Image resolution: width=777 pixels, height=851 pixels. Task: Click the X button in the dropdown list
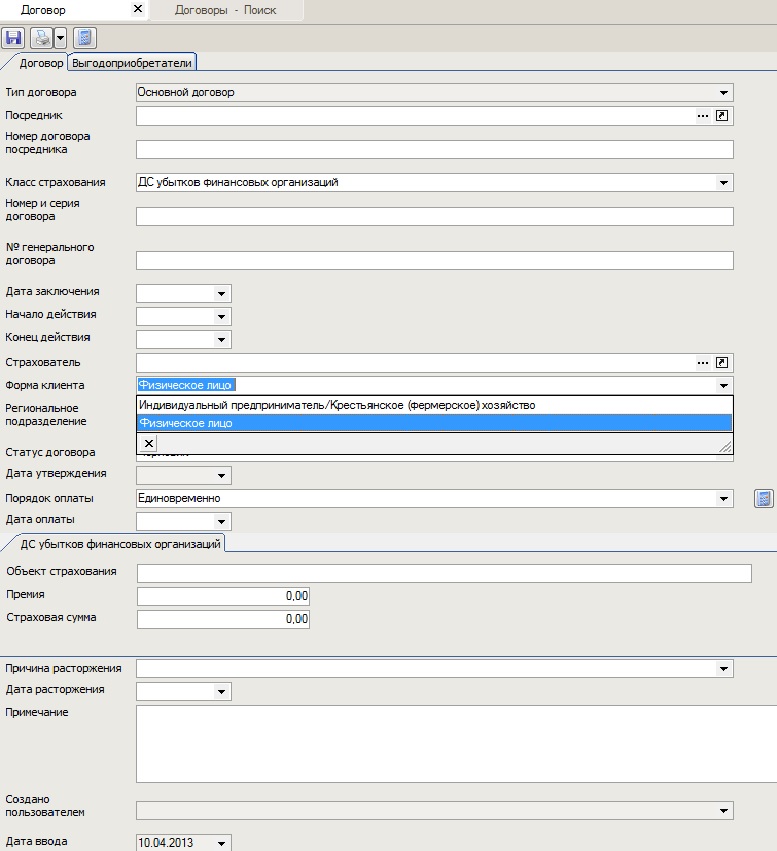[148, 443]
